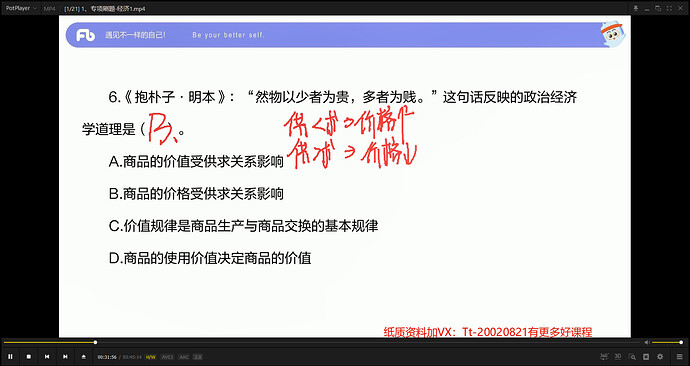Screen dimensions: 690x366
Task: Pause the video playback
Action: point(11,357)
